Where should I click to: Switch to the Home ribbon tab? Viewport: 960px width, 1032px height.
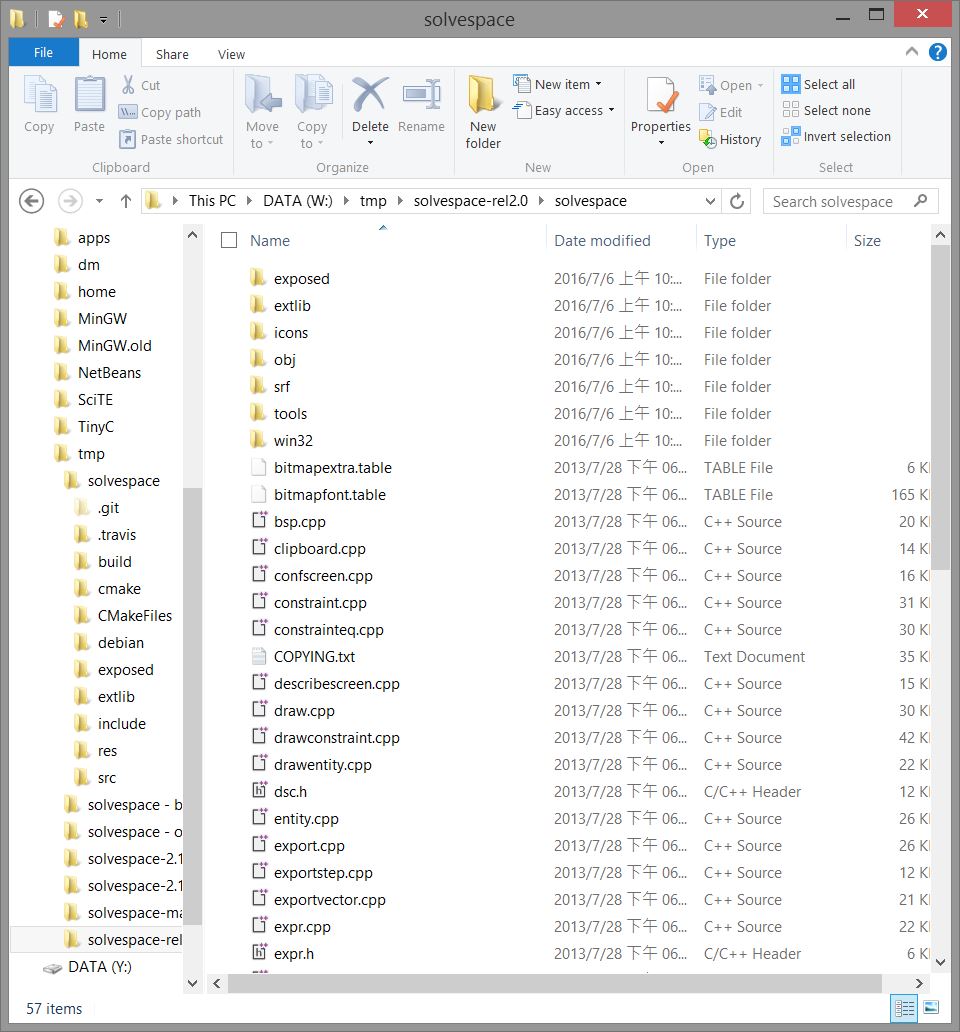pos(109,54)
